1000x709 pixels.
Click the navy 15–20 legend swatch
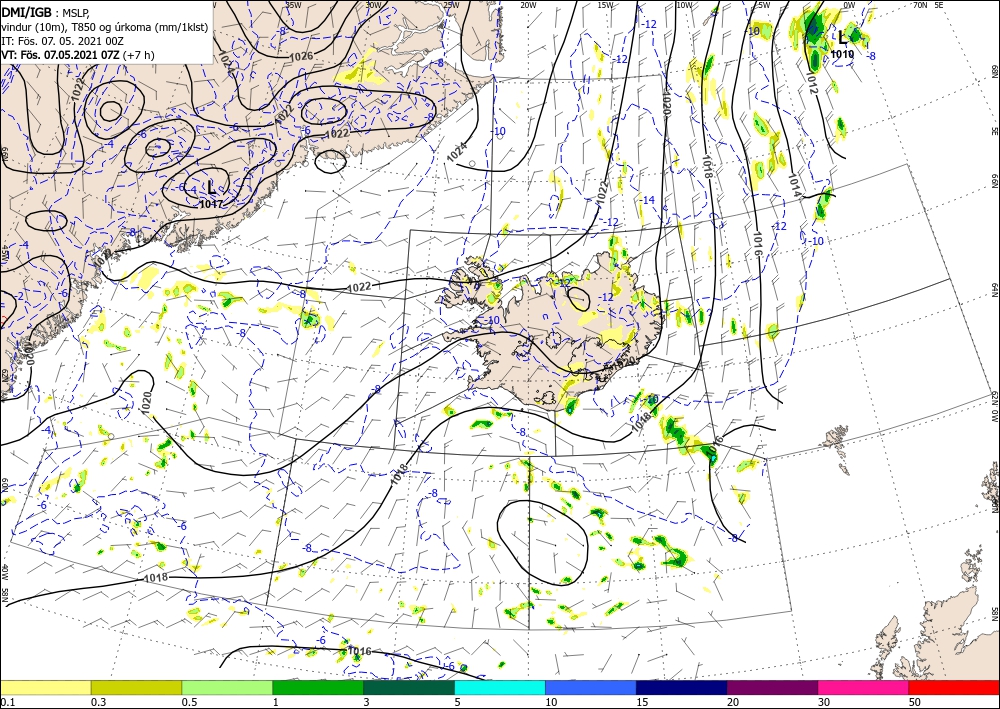[x=682, y=687]
